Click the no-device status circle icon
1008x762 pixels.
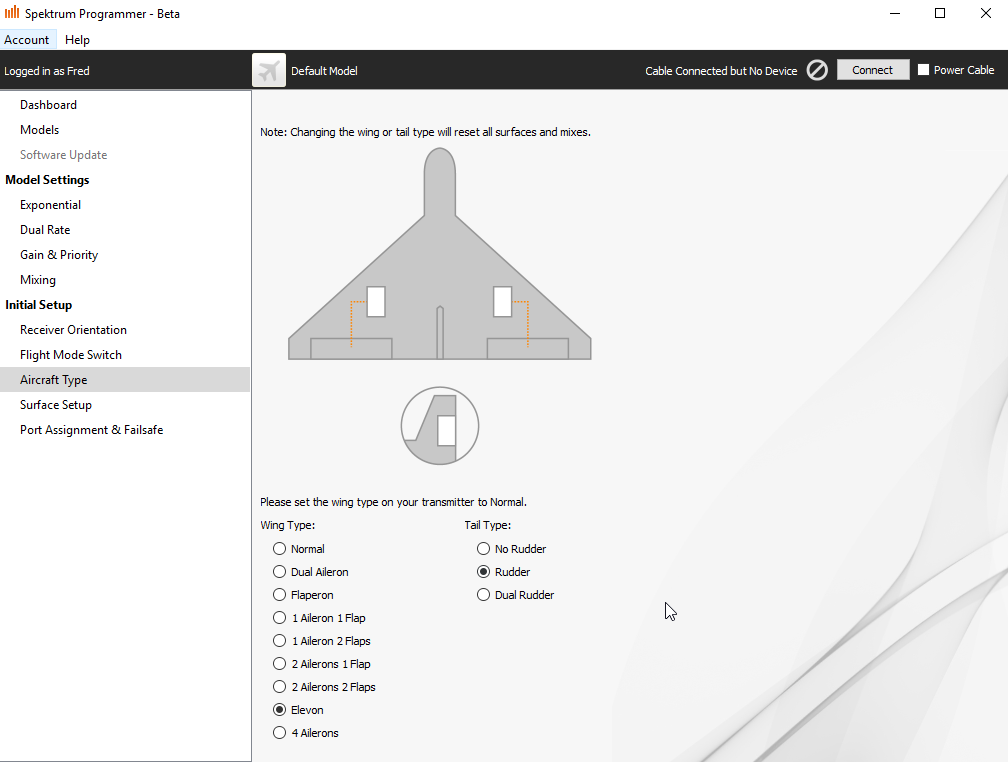pos(817,70)
